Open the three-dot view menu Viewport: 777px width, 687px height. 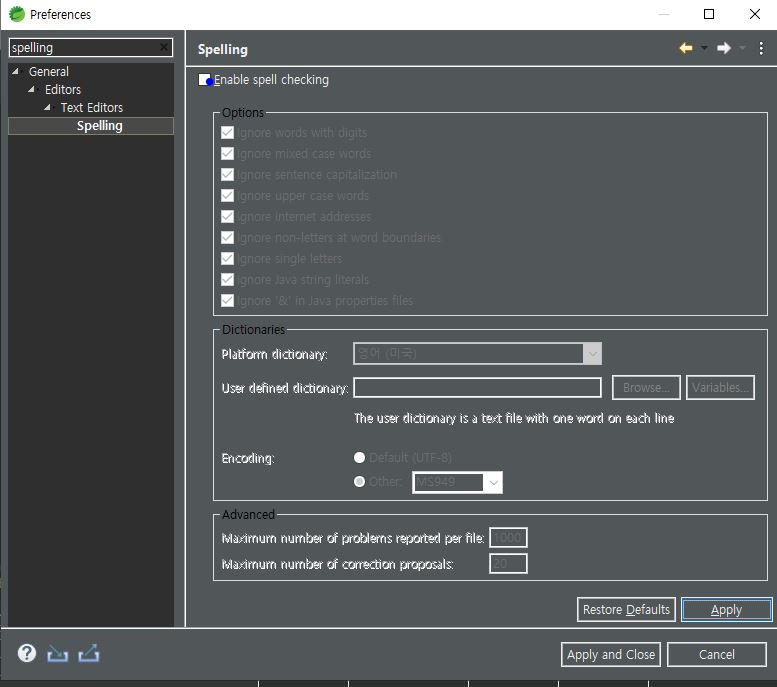coord(761,48)
